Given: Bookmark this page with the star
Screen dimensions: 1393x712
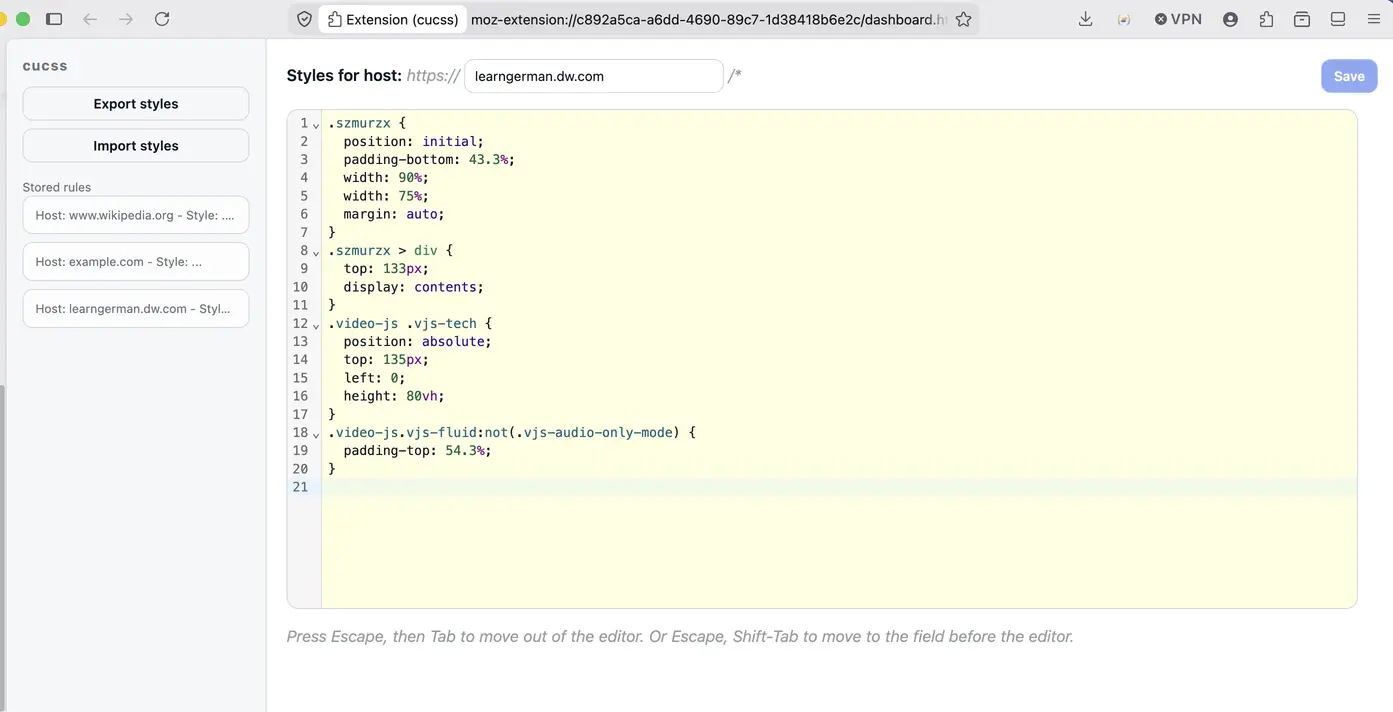Looking at the screenshot, I should point(963,19).
